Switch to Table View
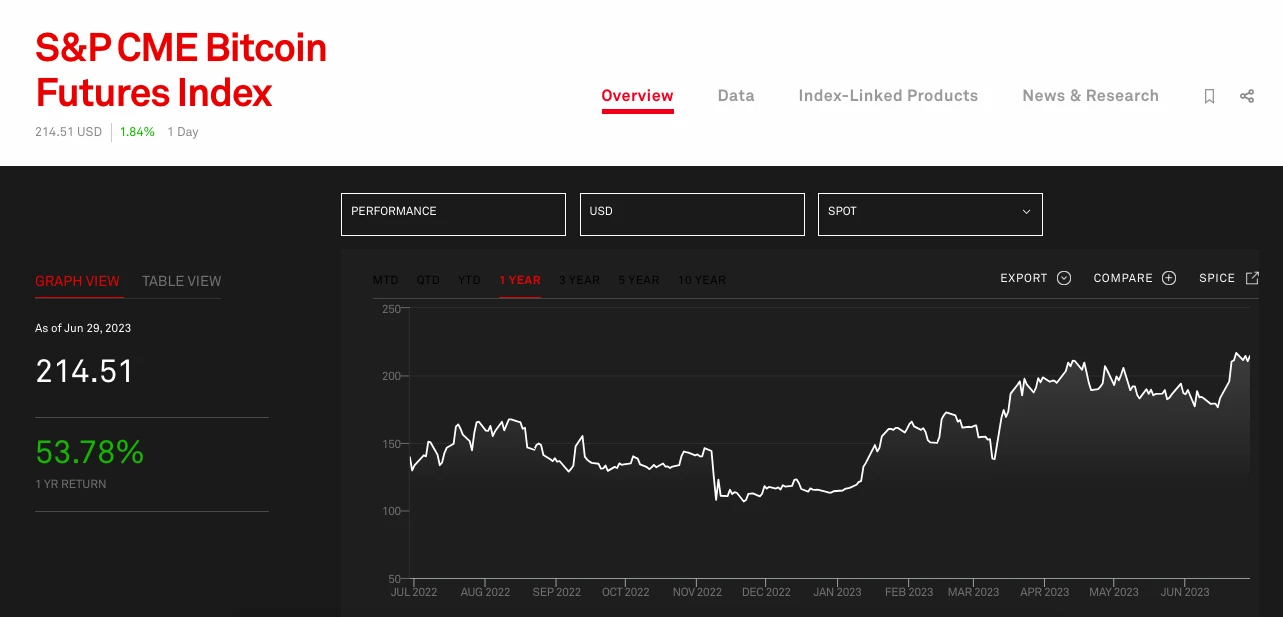Viewport: 1283px width, 617px height. (181, 281)
